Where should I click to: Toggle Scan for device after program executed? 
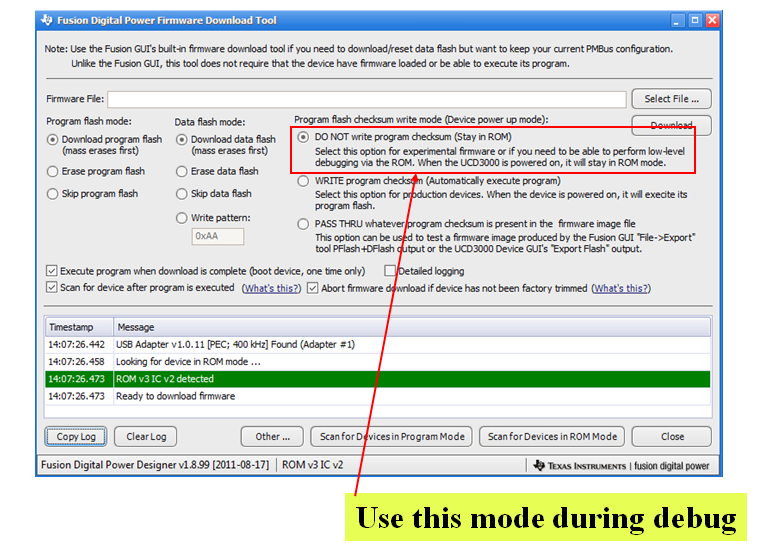51,287
